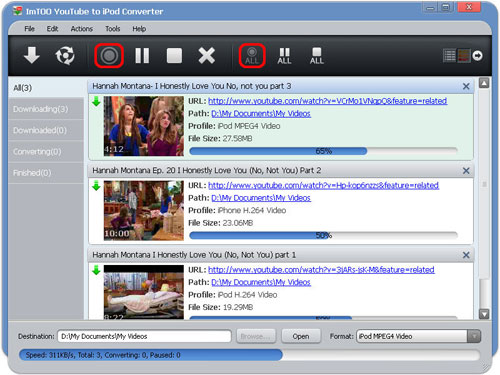Image resolution: width=500 pixels, height=375 pixels.
Task: Click the Stop All toolbar icon
Action: 316,56
